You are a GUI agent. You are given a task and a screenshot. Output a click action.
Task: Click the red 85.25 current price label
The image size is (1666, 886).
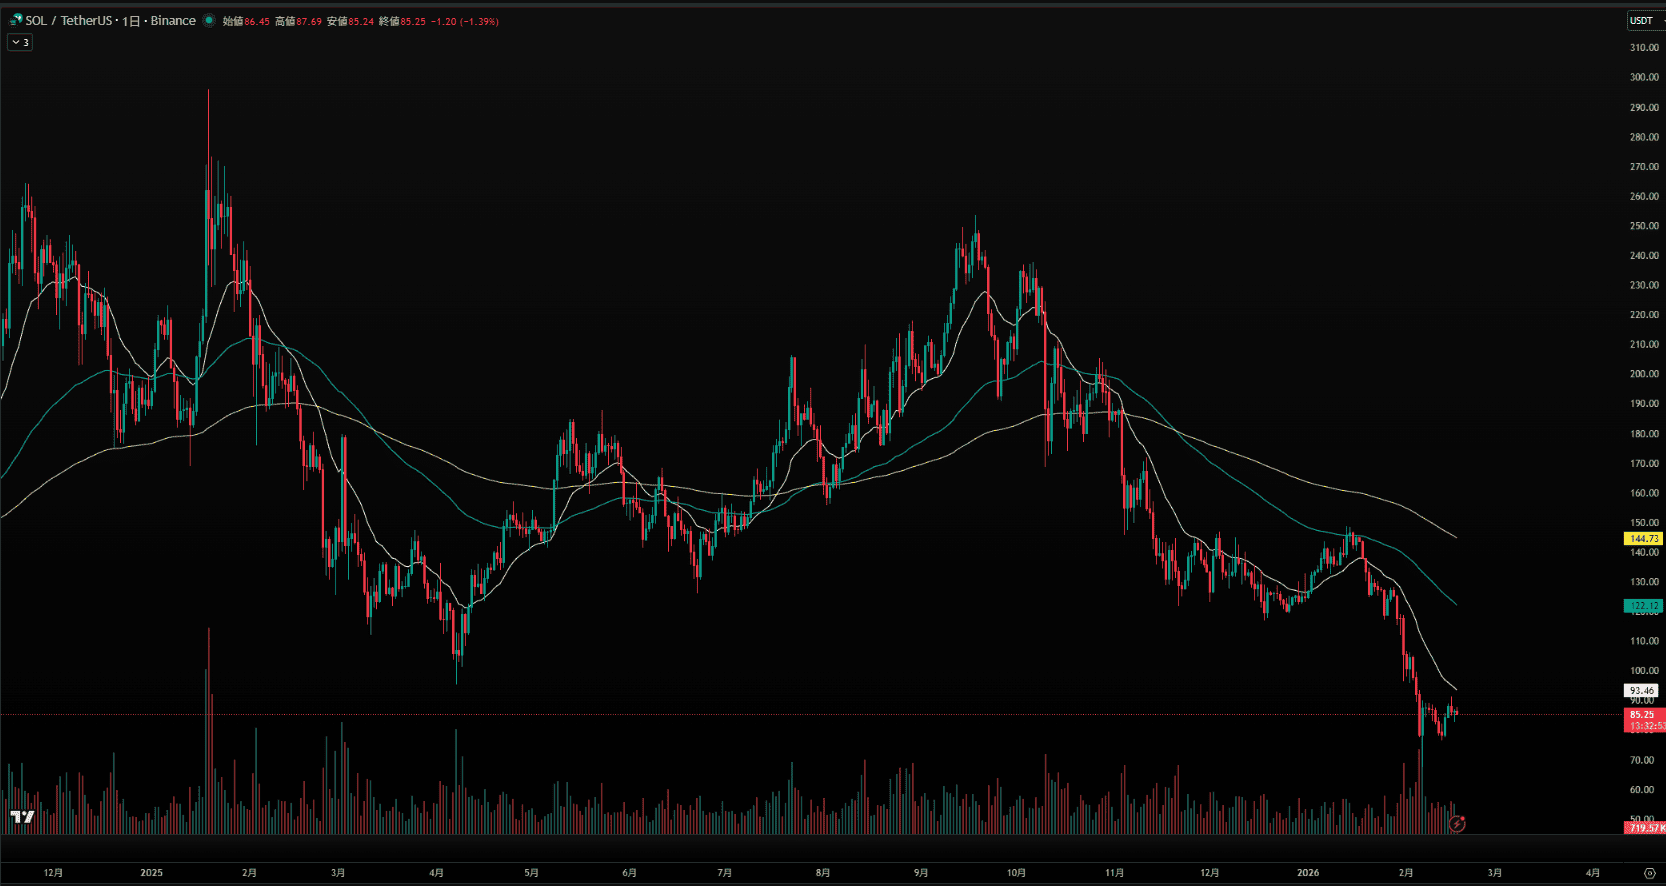(1642, 714)
